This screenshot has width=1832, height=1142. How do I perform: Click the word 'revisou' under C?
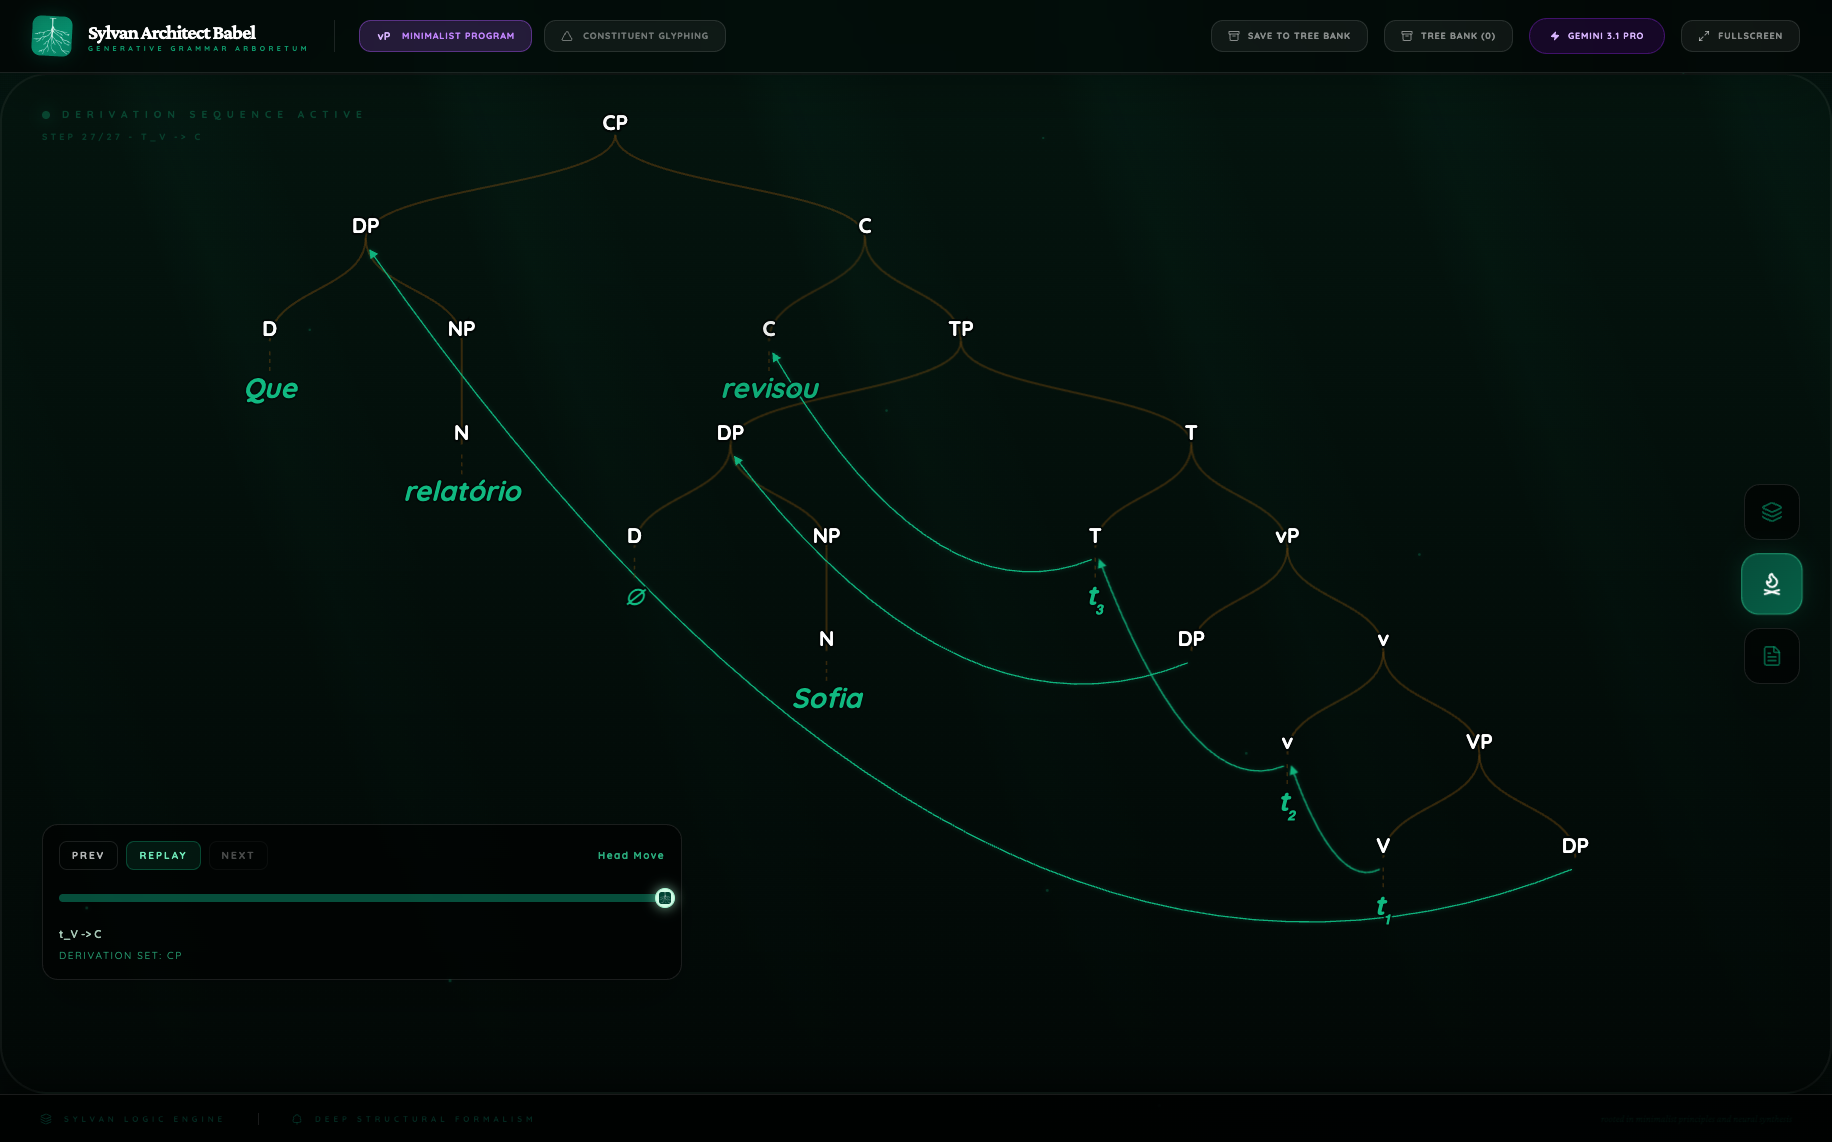770,389
